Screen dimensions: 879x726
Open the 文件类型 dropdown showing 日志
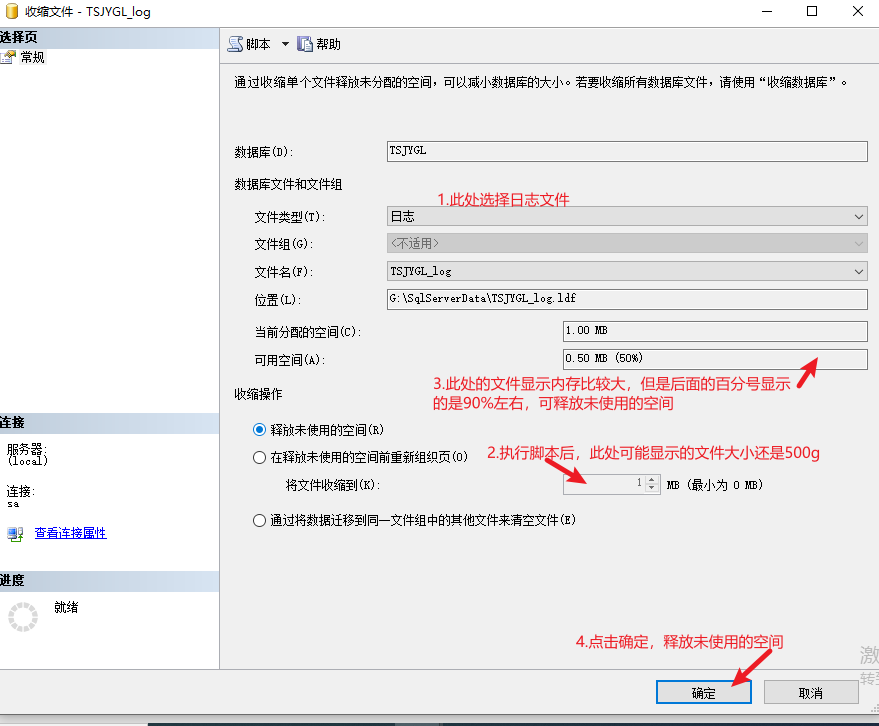tap(627, 216)
